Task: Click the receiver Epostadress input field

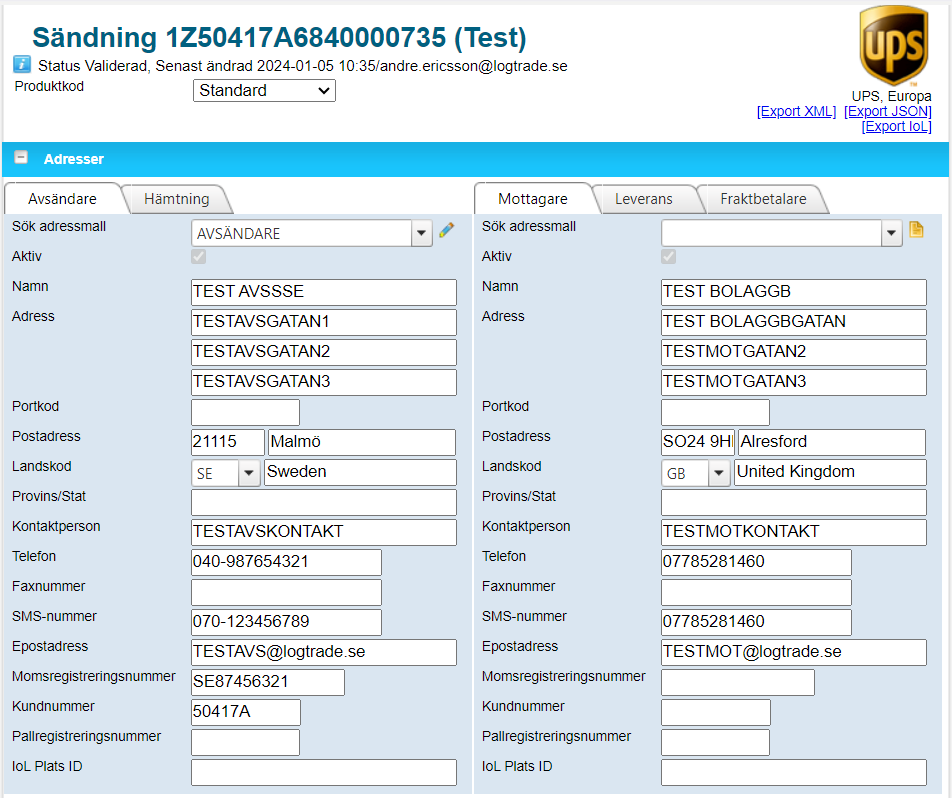Action: [793, 652]
